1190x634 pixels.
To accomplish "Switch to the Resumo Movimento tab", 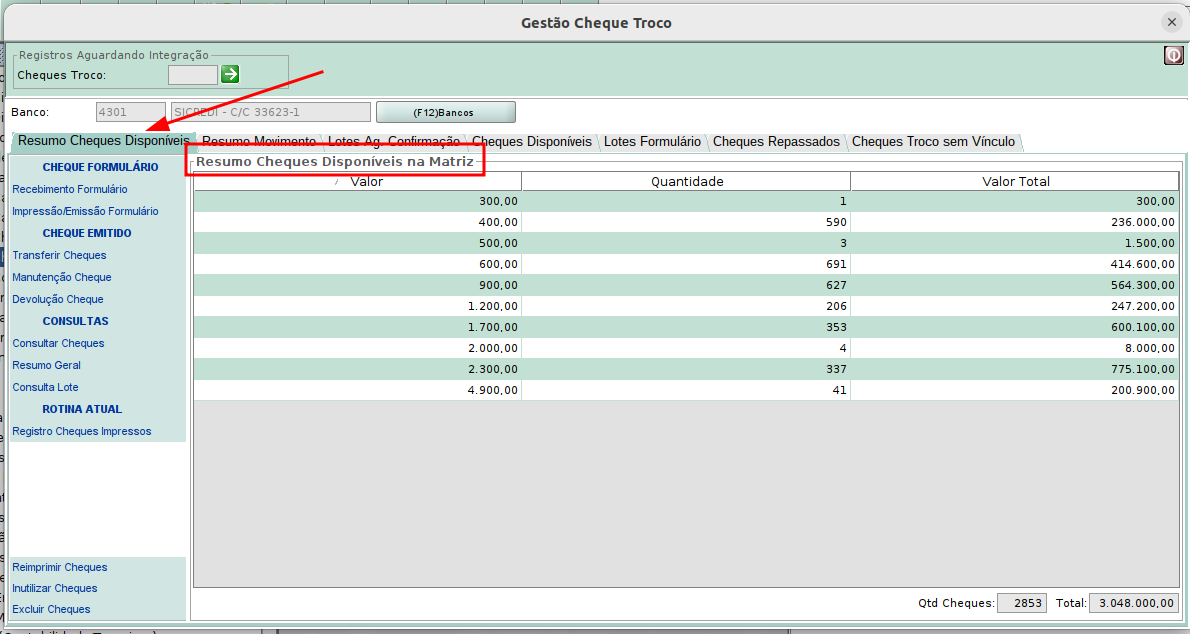I will 259,142.
